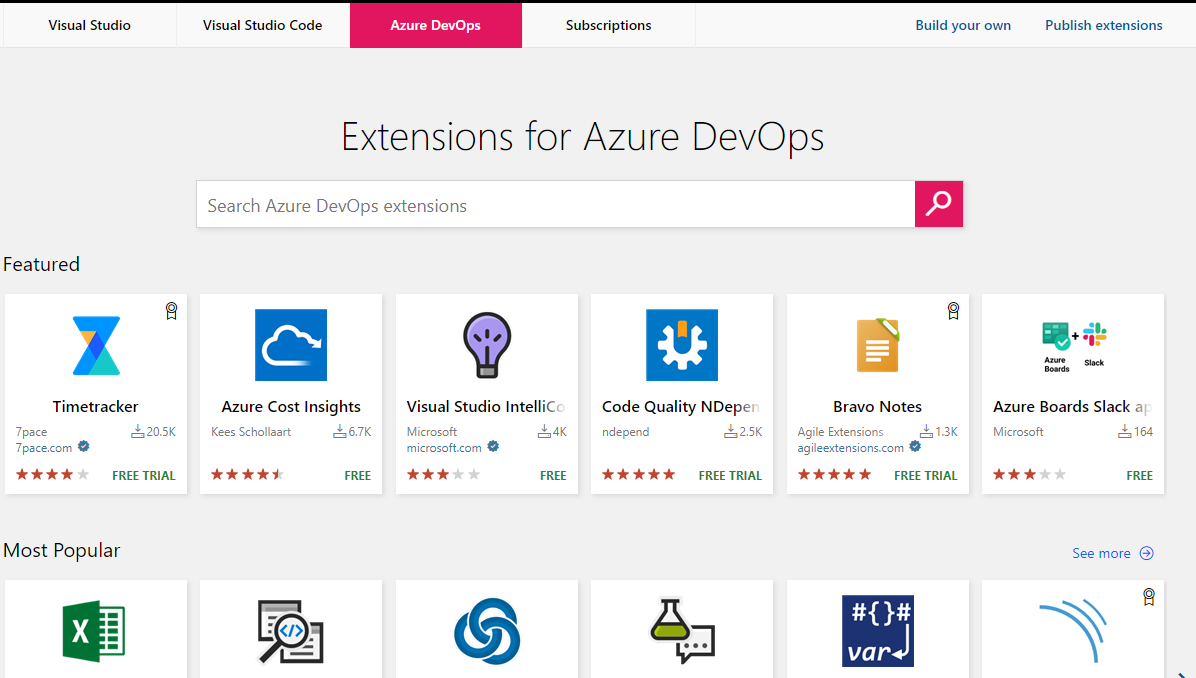Image resolution: width=1196 pixels, height=678 pixels.
Task: Focus the Search Azure DevOps extensions field
Action: (x=555, y=205)
